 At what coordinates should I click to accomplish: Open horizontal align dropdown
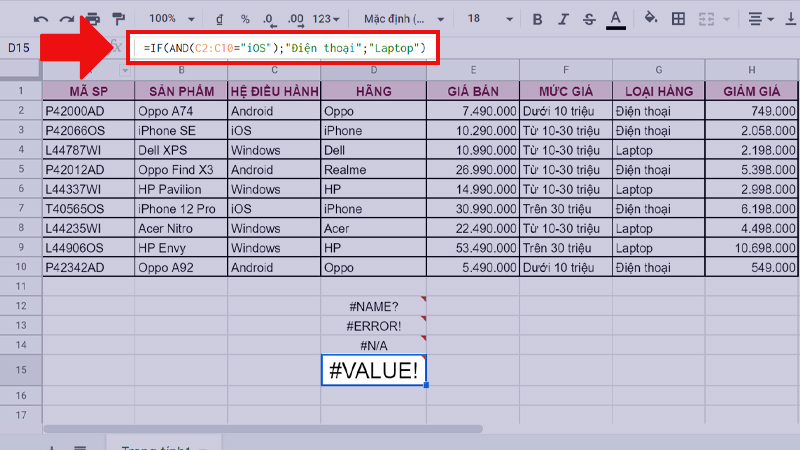click(759, 19)
